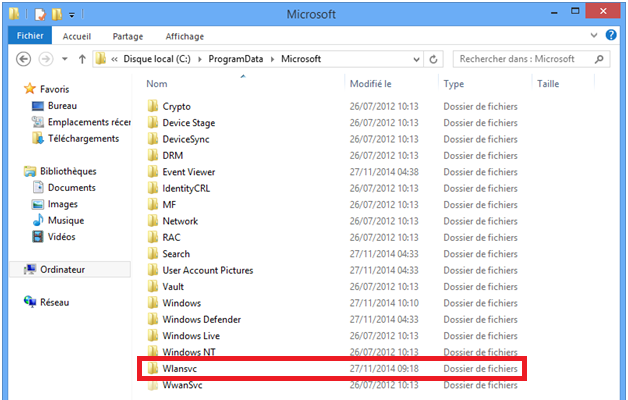Open the recent locations dropdown arrow
This screenshot has height=400, width=628.
(64, 59)
